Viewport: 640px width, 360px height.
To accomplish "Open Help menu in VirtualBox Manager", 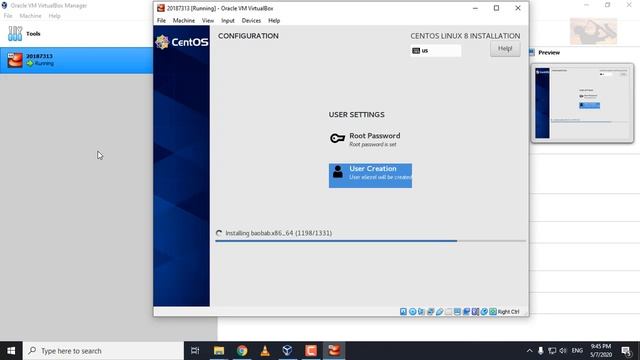I will (54, 16).
